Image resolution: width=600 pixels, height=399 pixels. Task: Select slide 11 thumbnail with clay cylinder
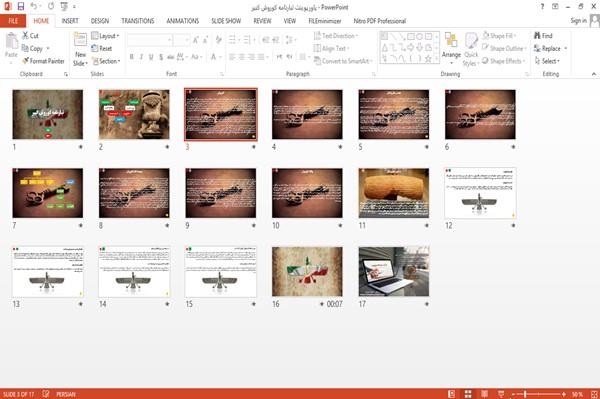tap(394, 193)
